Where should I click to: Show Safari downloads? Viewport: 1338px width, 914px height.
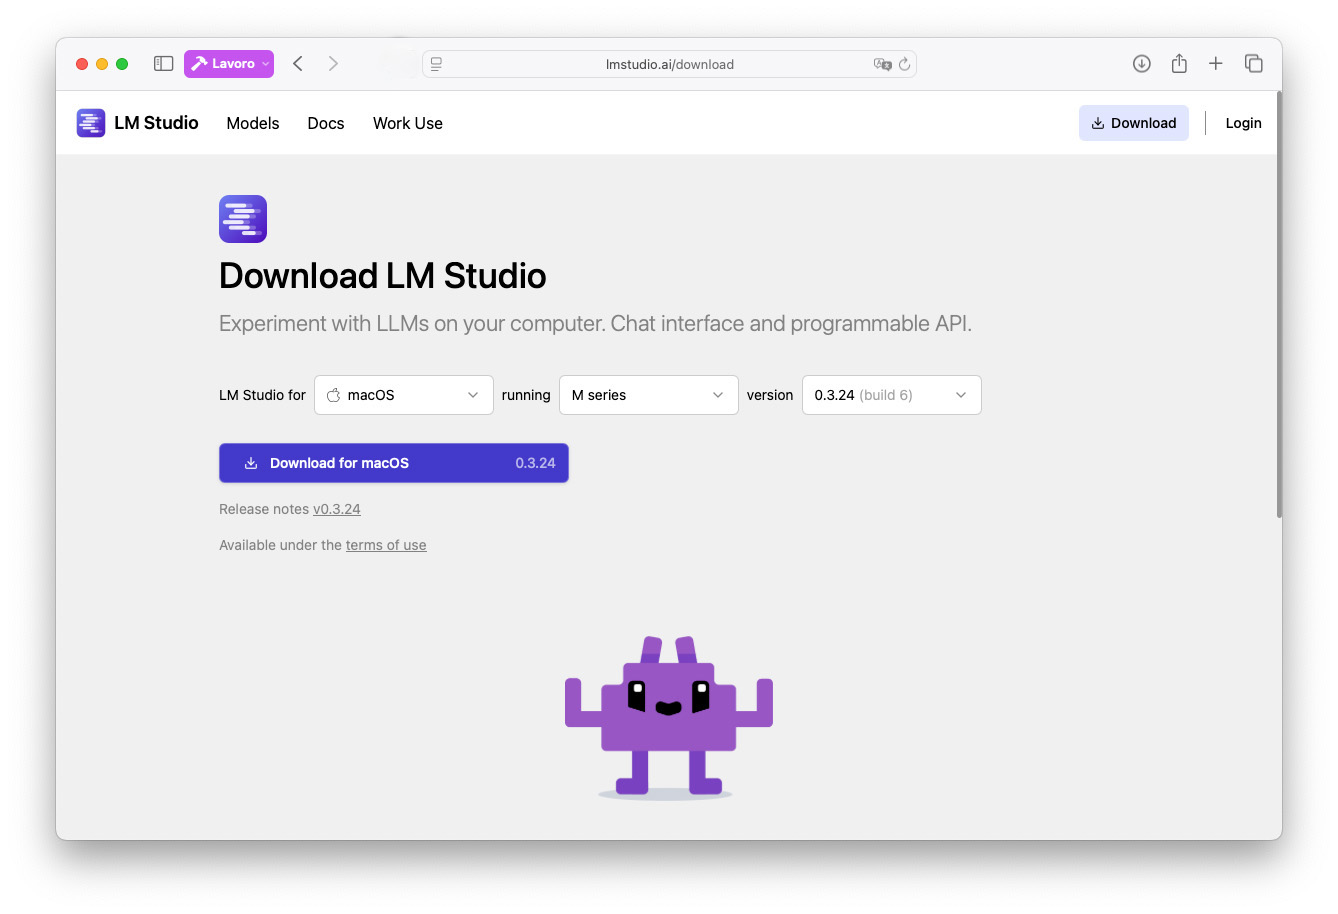click(x=1141, y=64)
